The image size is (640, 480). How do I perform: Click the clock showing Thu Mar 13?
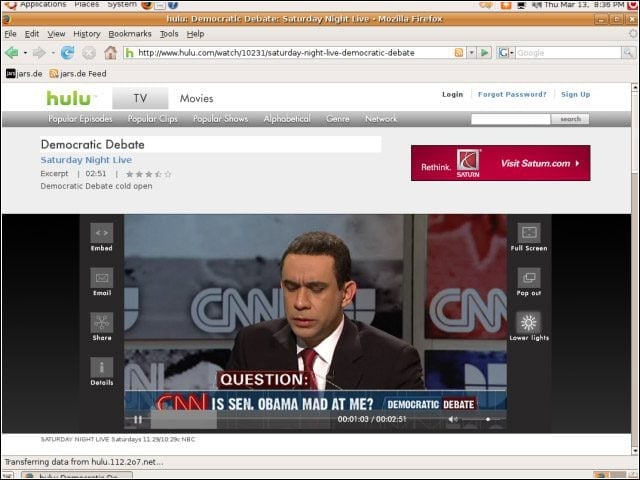coord(584,4)
